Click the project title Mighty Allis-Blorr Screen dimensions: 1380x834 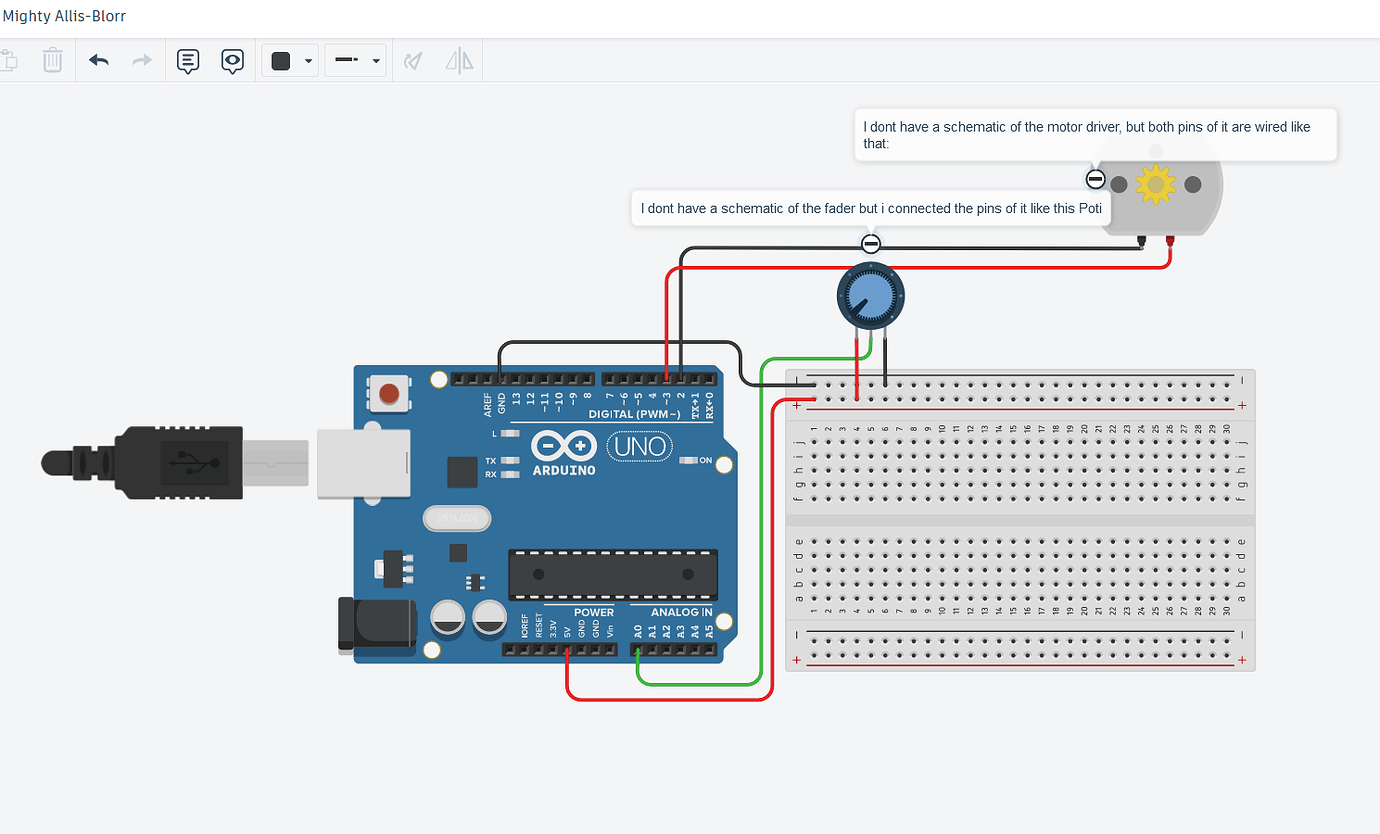click(64, 16)
